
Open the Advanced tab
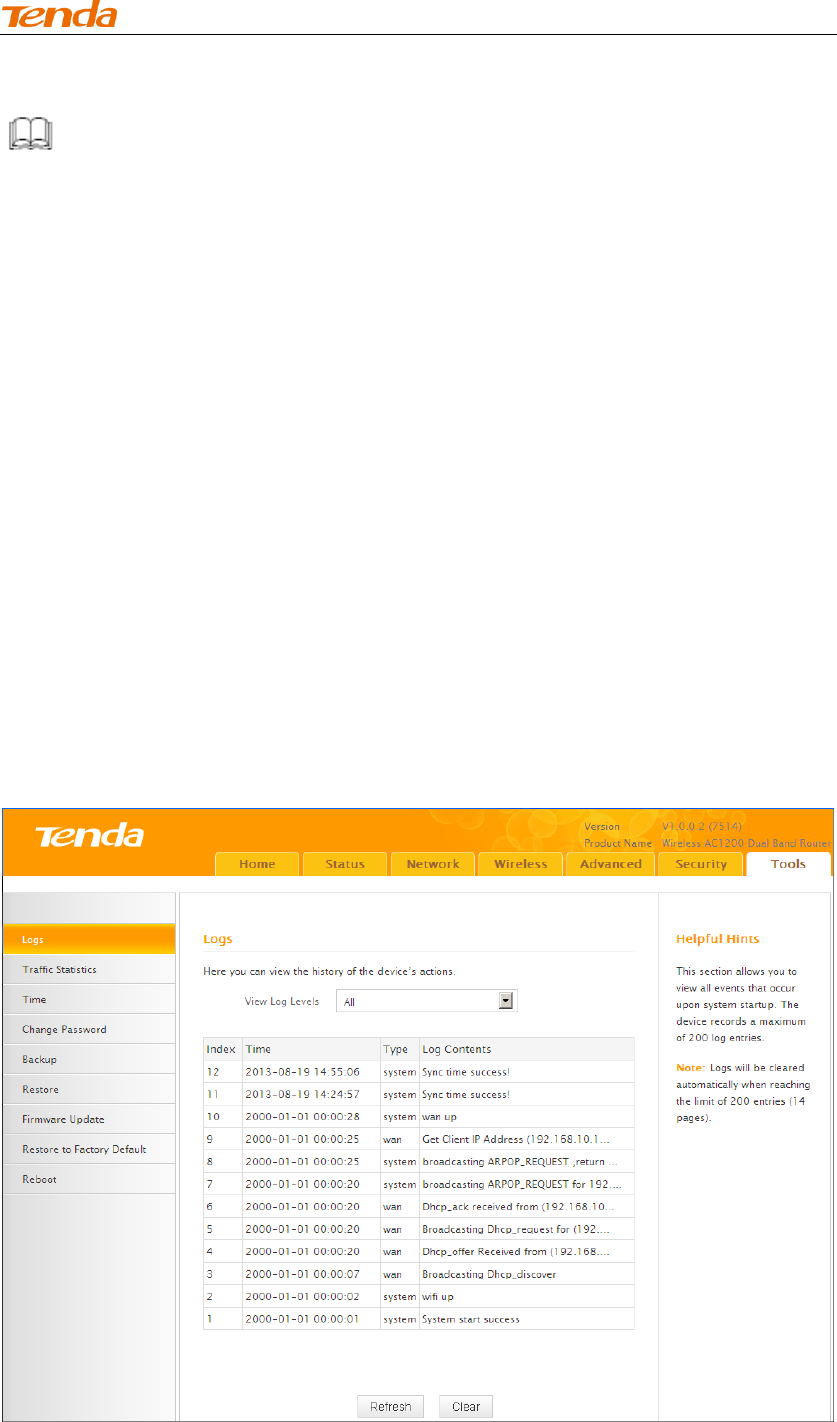tap(610, 864)
